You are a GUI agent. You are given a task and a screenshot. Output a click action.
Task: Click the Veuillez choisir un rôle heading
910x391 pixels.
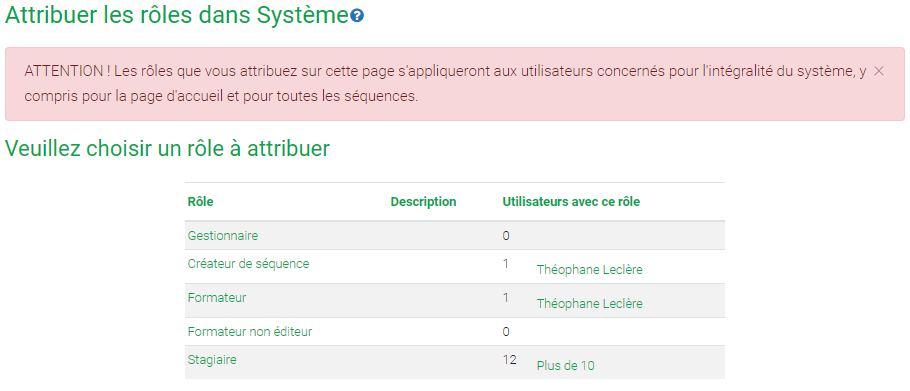click(167, 149)
